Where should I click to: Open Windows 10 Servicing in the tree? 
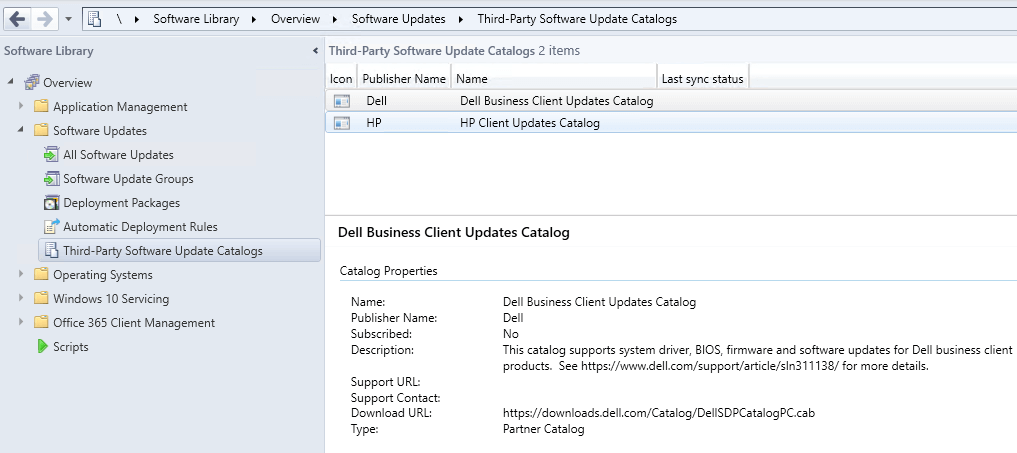(111, 299)
